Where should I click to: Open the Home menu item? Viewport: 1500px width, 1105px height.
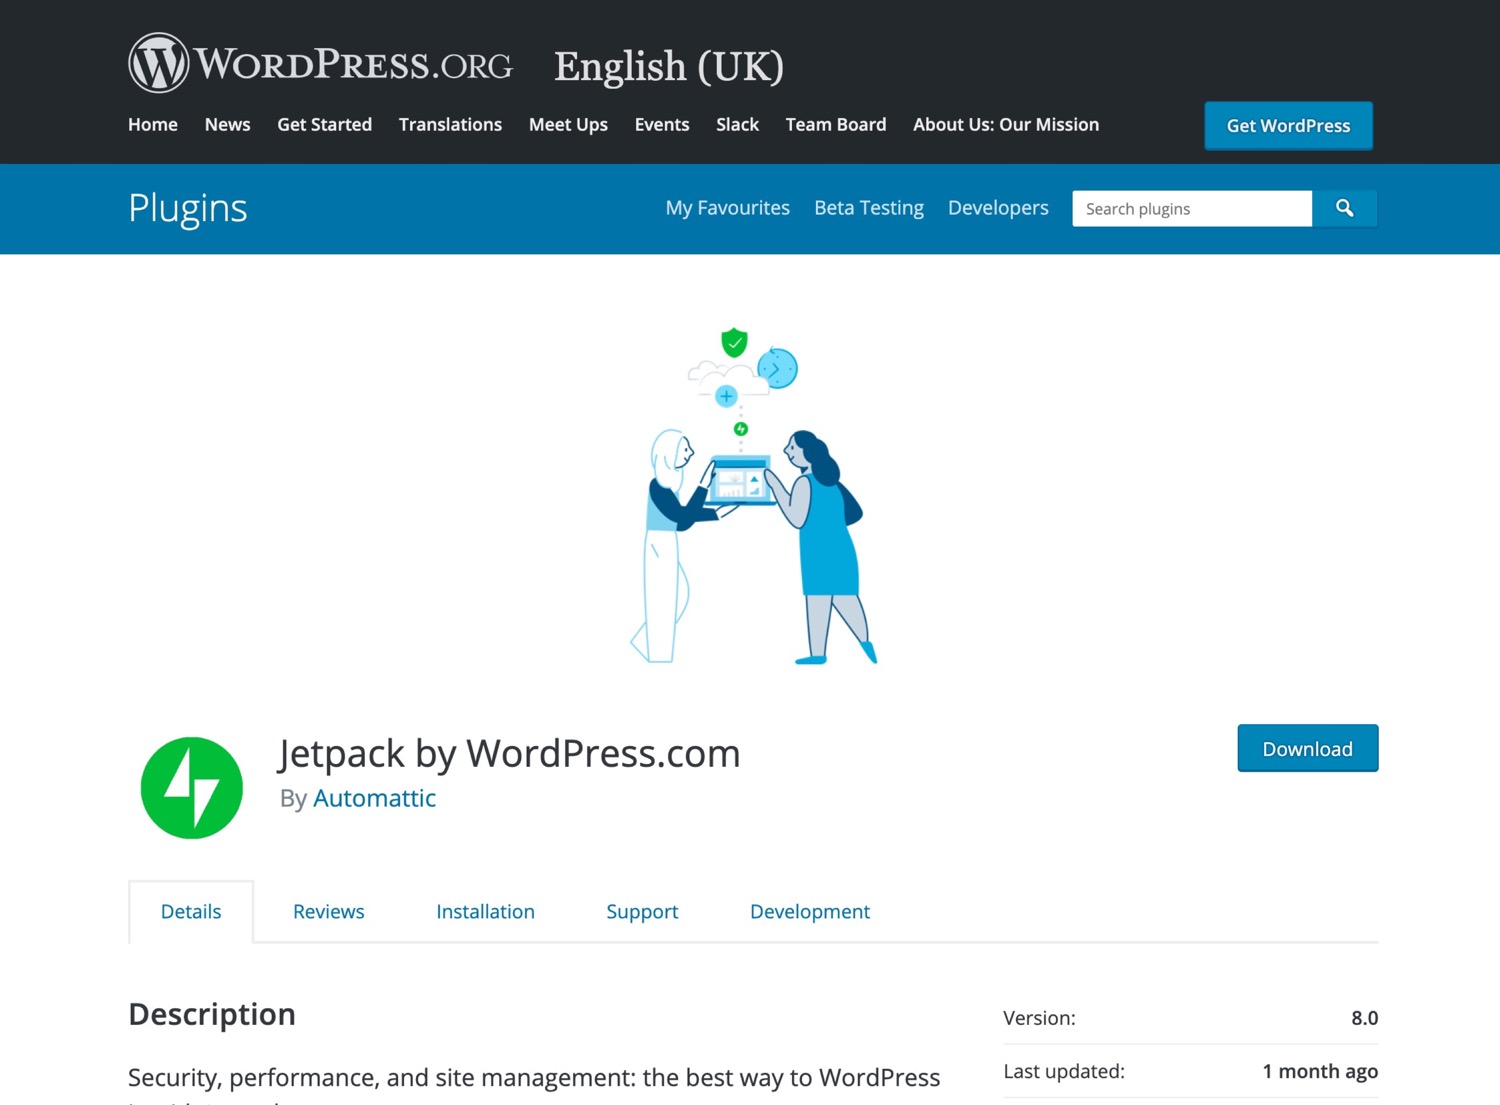[x=152, y=124]
